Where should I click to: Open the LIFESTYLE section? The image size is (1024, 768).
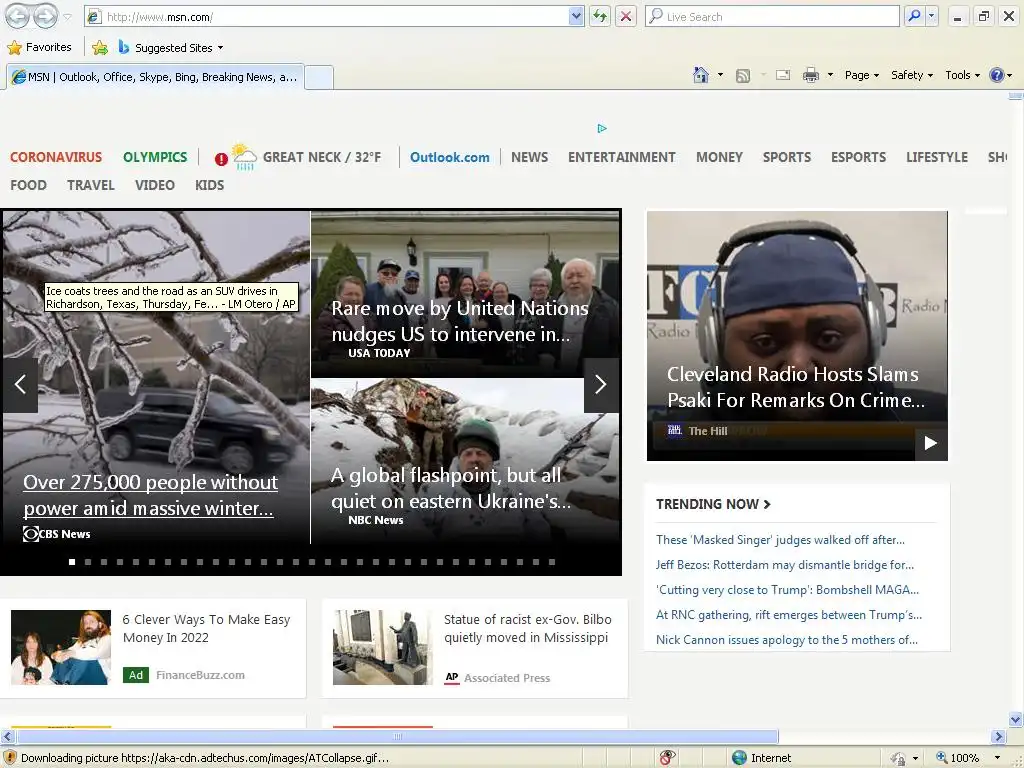pyautogui.click(x=936, y=157)
